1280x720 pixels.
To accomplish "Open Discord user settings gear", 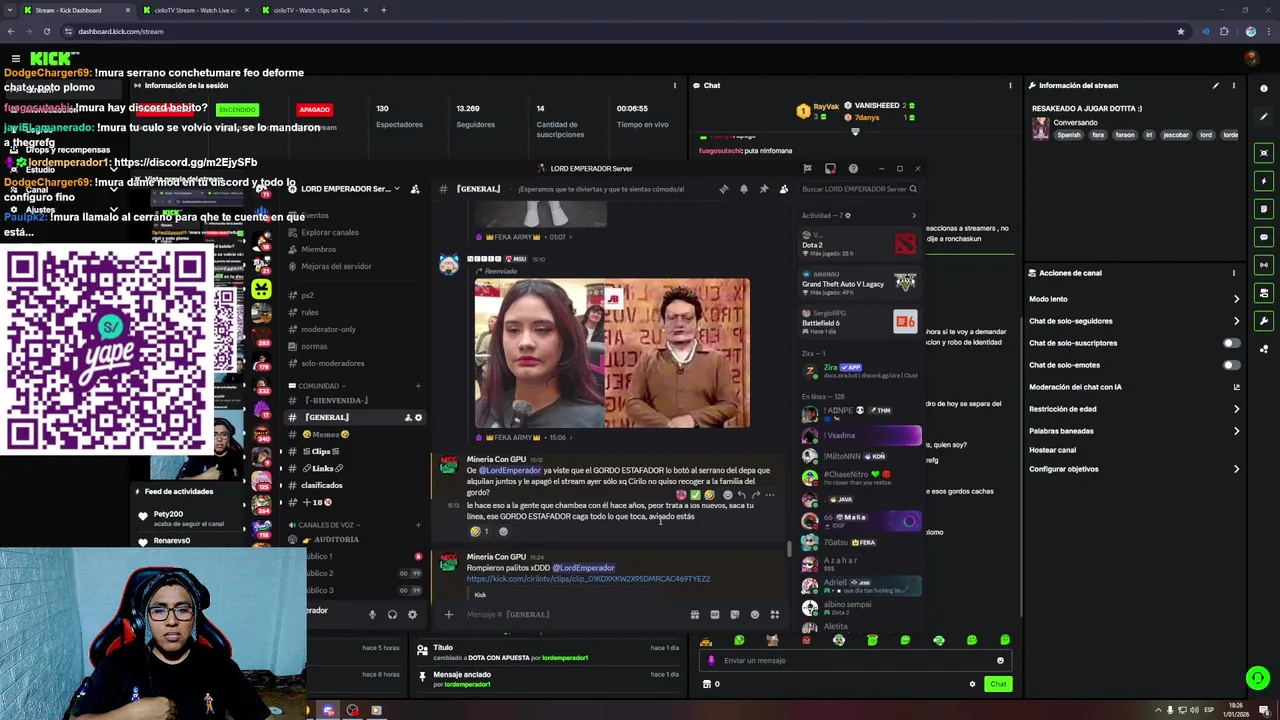I will click(x=412, y=615).
